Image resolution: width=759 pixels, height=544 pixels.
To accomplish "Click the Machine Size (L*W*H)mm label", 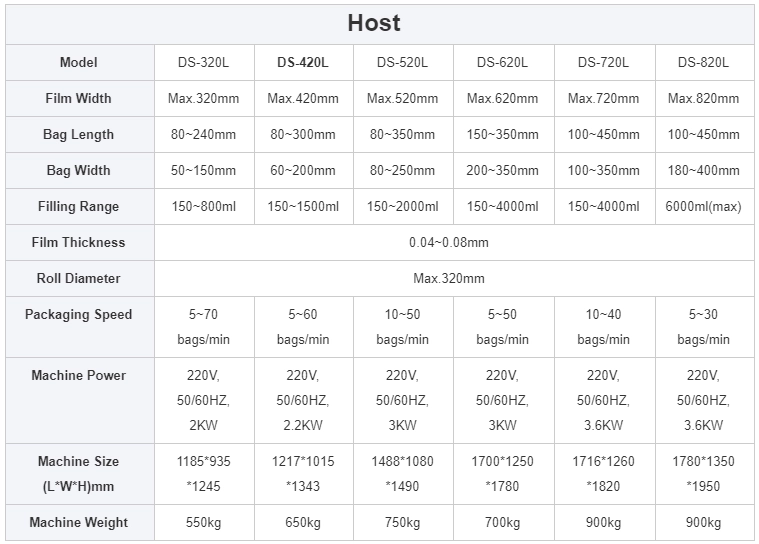I will 80,474.
